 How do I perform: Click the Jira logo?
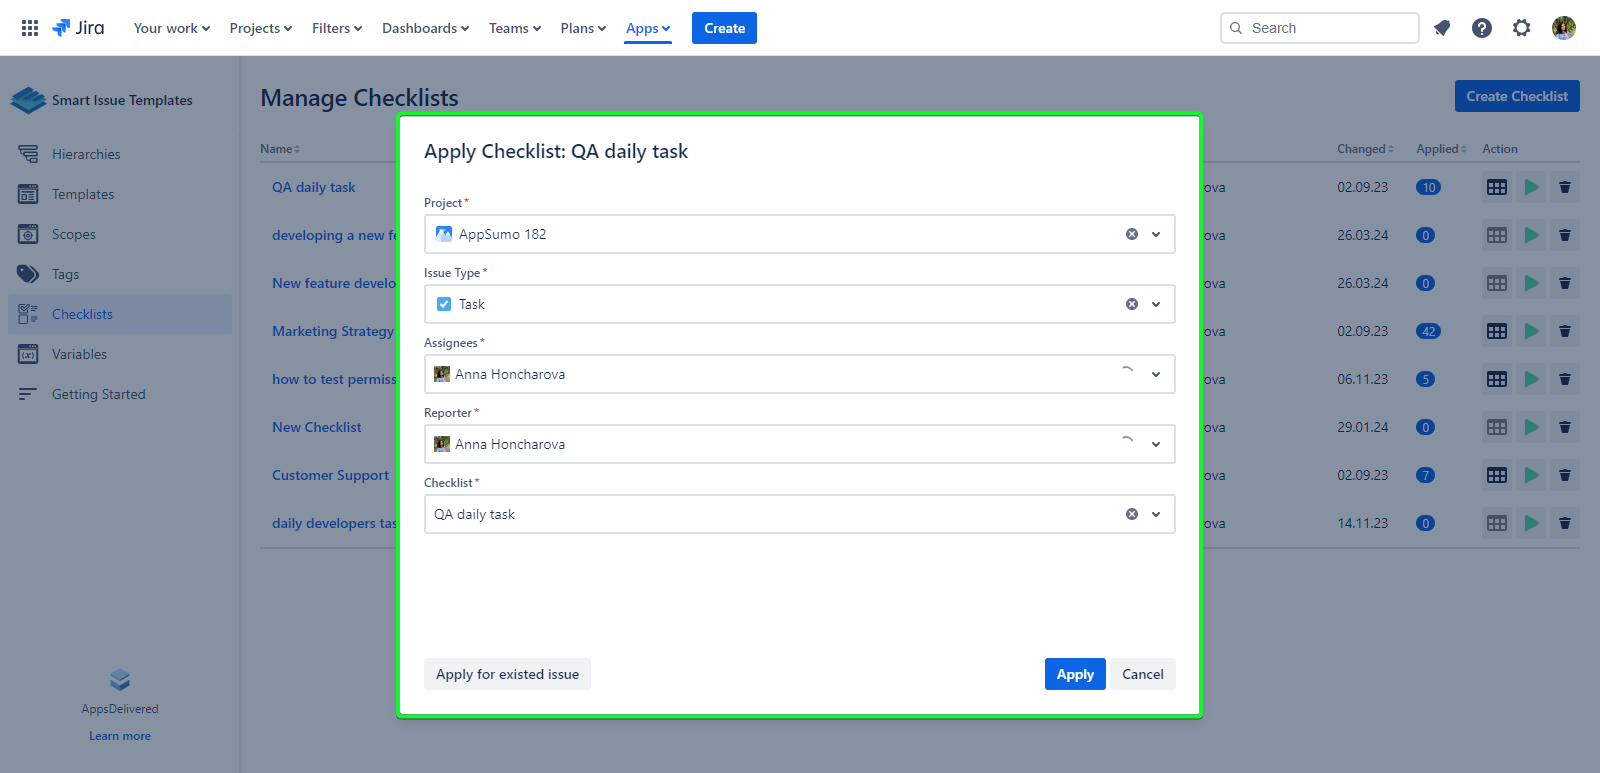click(78, 28)
